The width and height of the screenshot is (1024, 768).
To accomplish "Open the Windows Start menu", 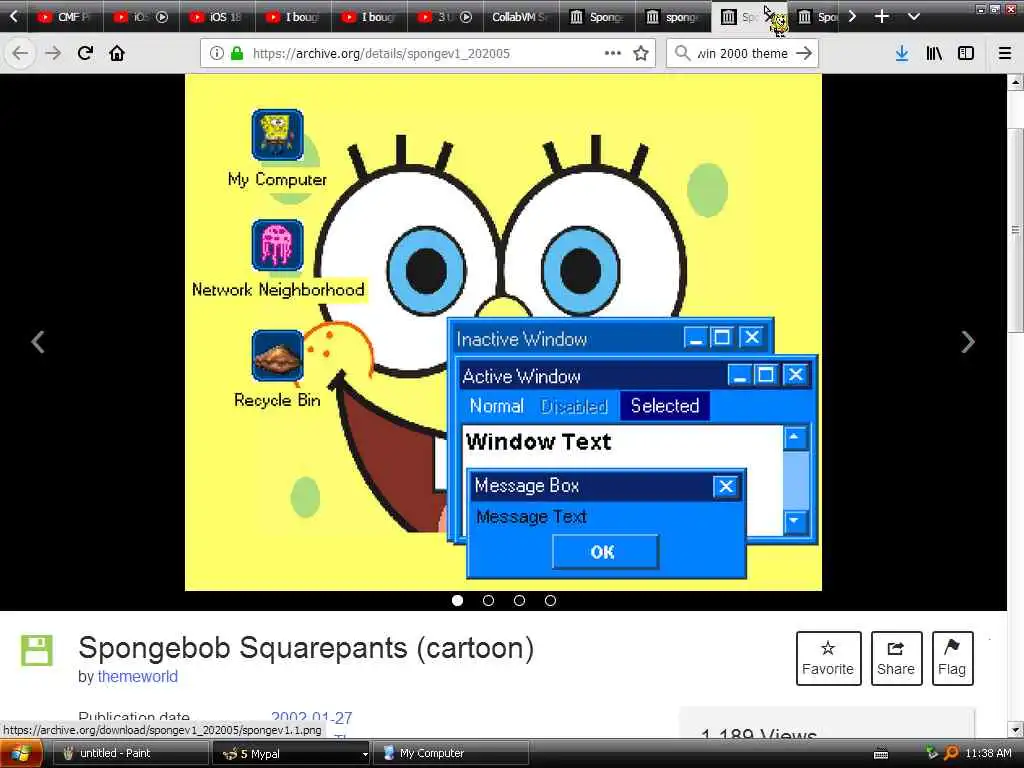I will [x=20, y=754].
